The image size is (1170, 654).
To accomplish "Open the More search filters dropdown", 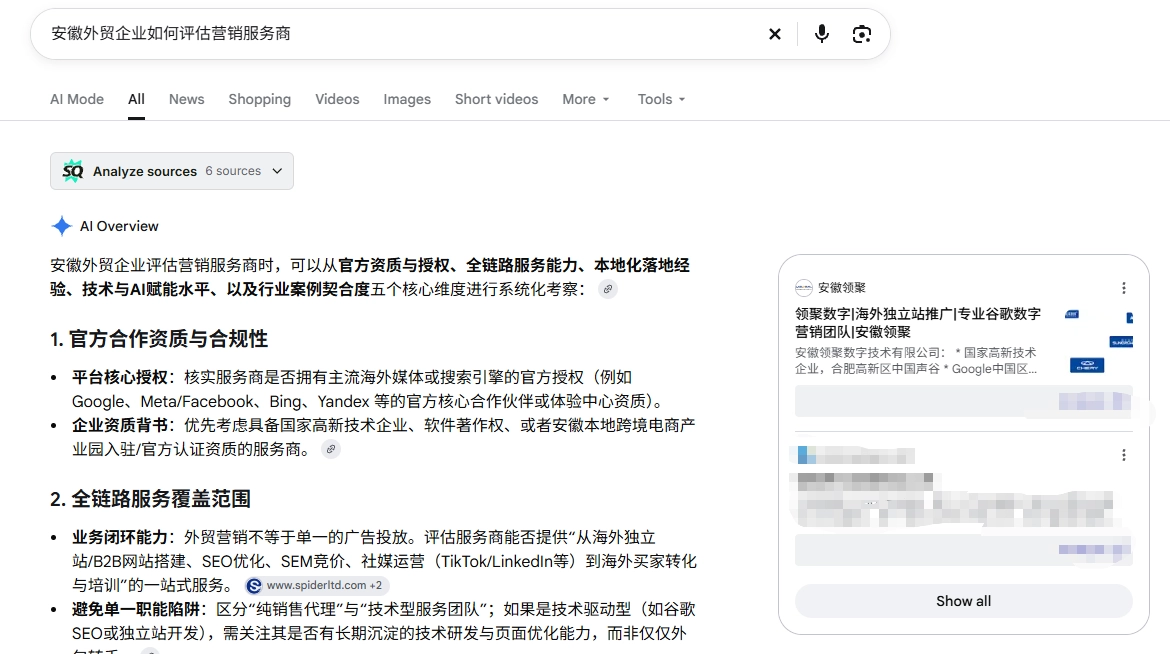I will point(586,99).
